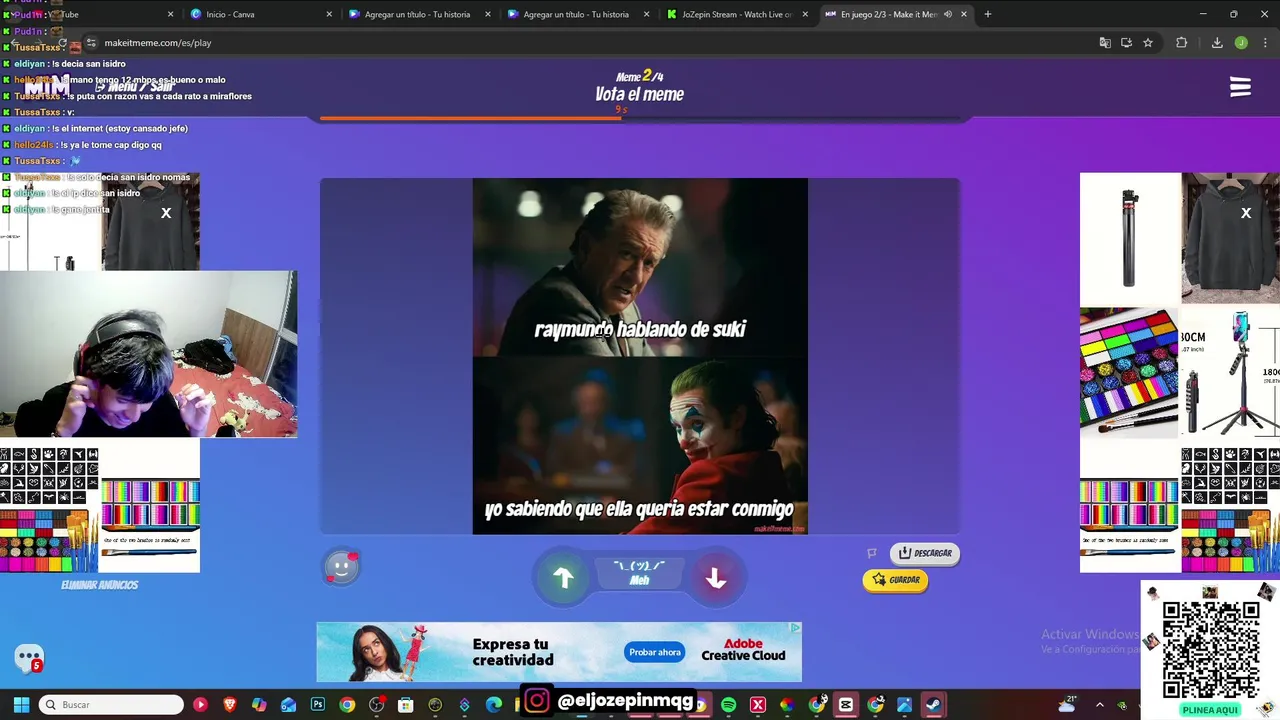
Task: Click the taskbar Buscar search box
Action: [111, 705]
